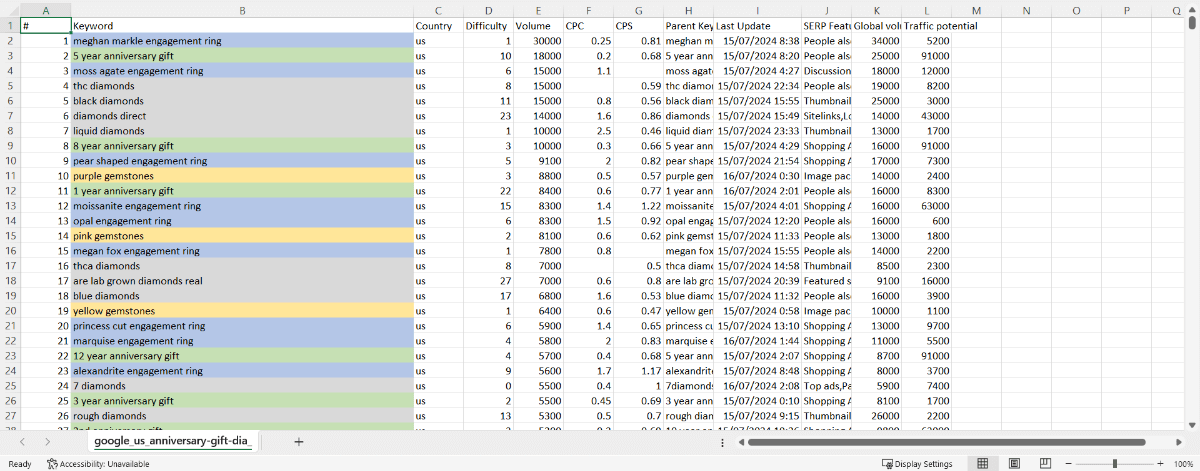Select row 10 header

tap(9, 176)
